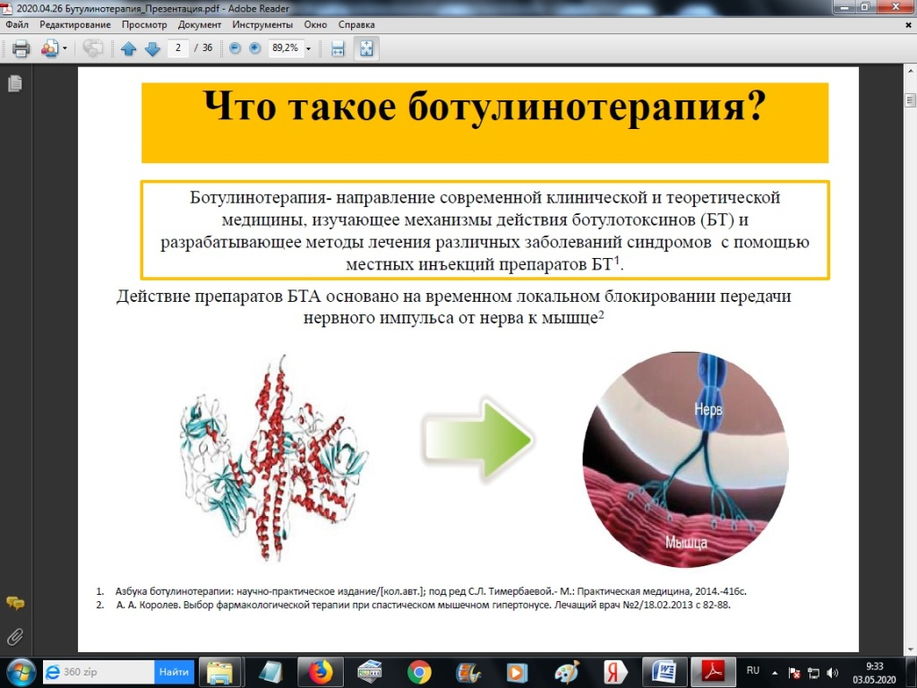Open the zoom percentage dropdown

click(x=308, y=48)
